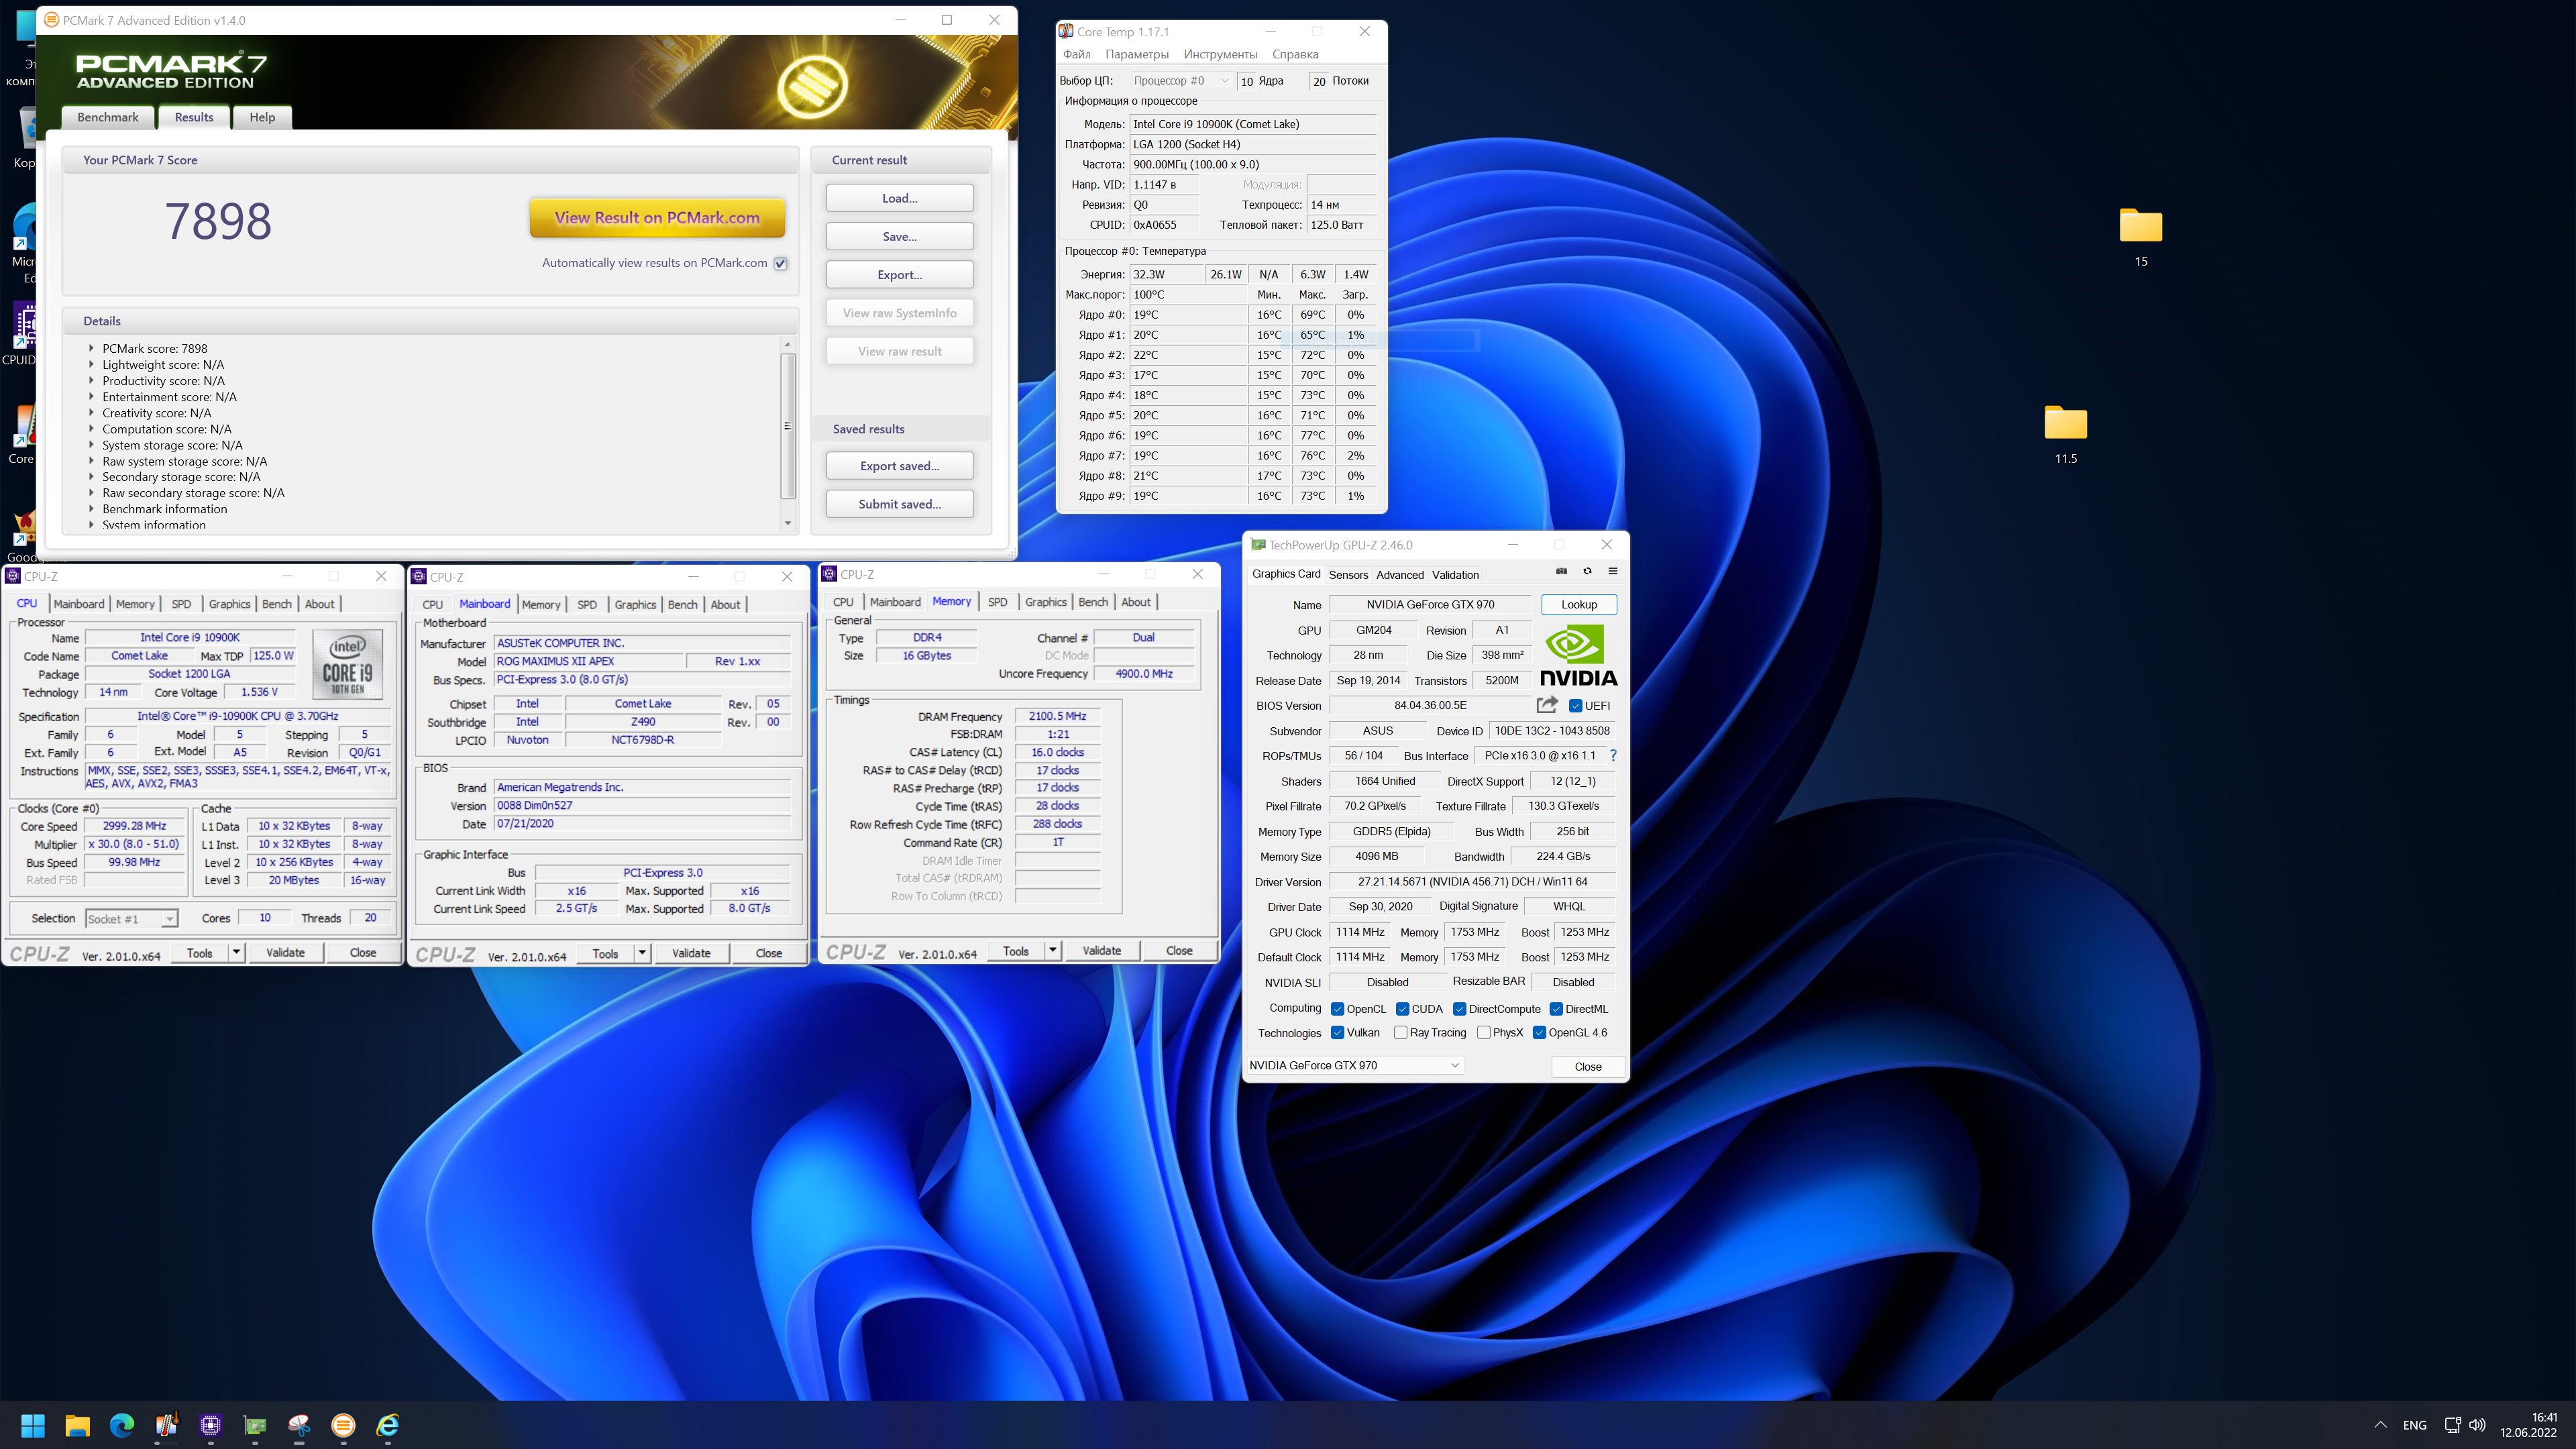Toggle the Vulkan checkbox

1337,1033
